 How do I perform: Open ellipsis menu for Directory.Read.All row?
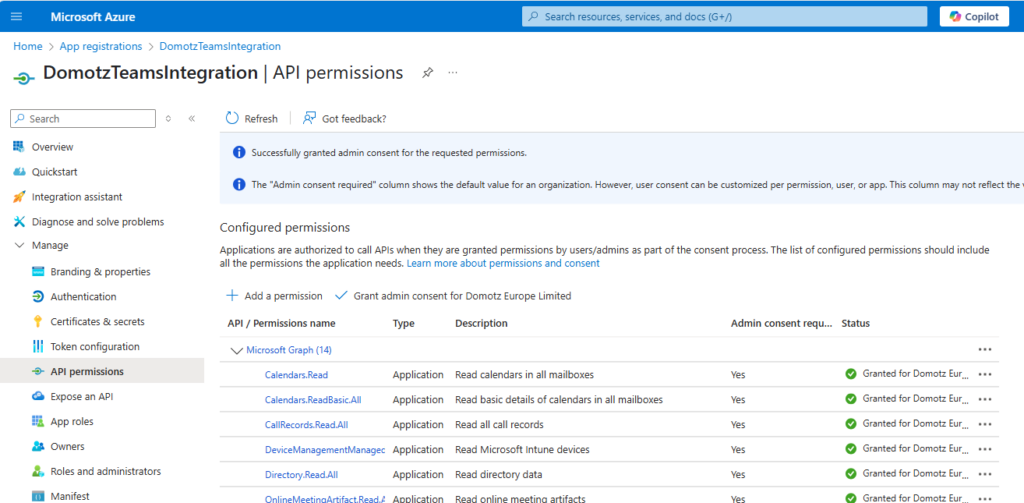pyautogui.click(x=985, y=474)
